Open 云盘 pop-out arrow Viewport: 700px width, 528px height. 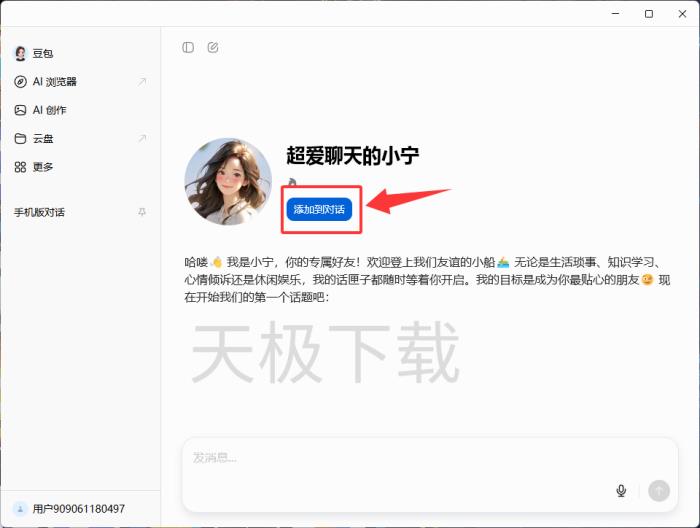pos(142,139)
